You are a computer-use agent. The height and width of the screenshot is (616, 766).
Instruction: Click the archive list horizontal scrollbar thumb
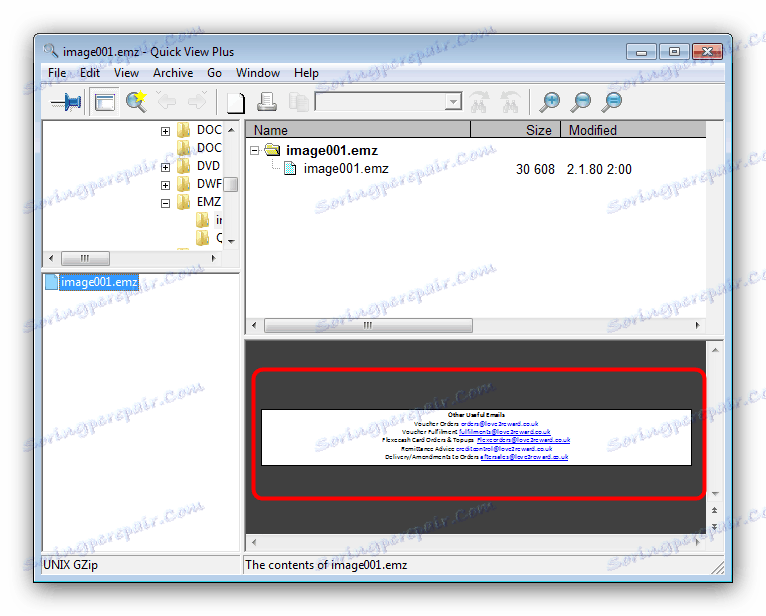tap(368, 325)
